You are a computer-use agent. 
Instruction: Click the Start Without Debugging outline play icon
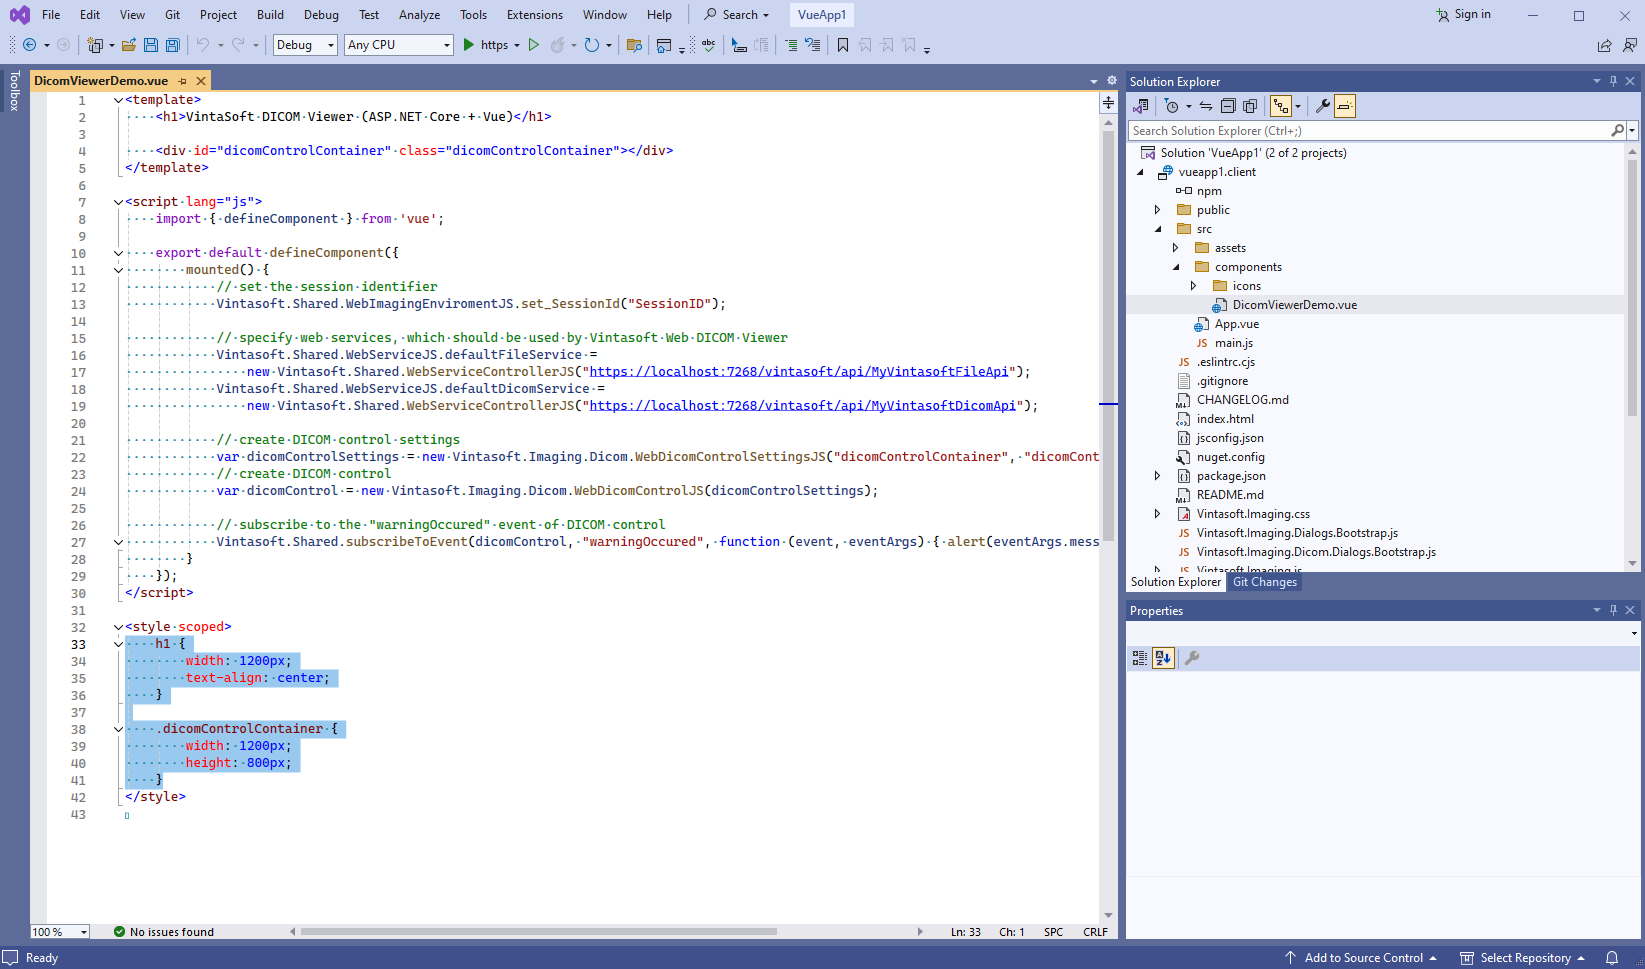(x=534, y=45)
